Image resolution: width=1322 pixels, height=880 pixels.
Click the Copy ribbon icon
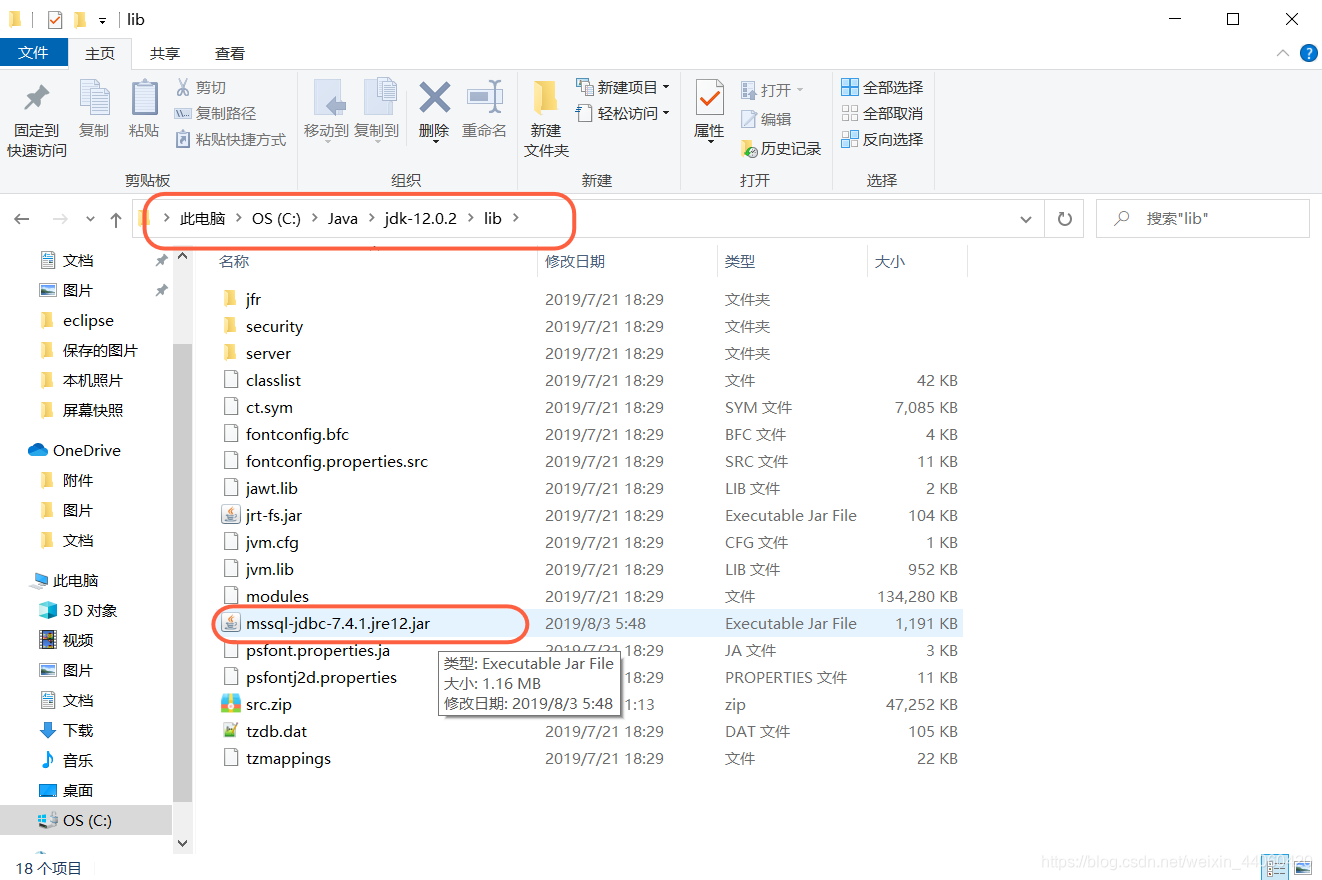94,98
